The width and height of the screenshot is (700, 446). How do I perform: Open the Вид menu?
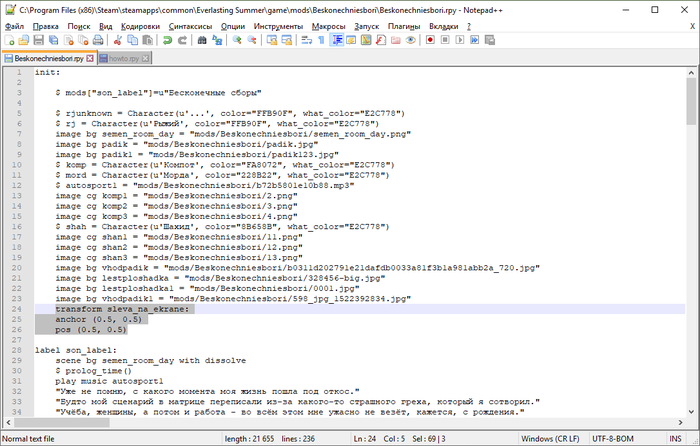coord(106,26)
